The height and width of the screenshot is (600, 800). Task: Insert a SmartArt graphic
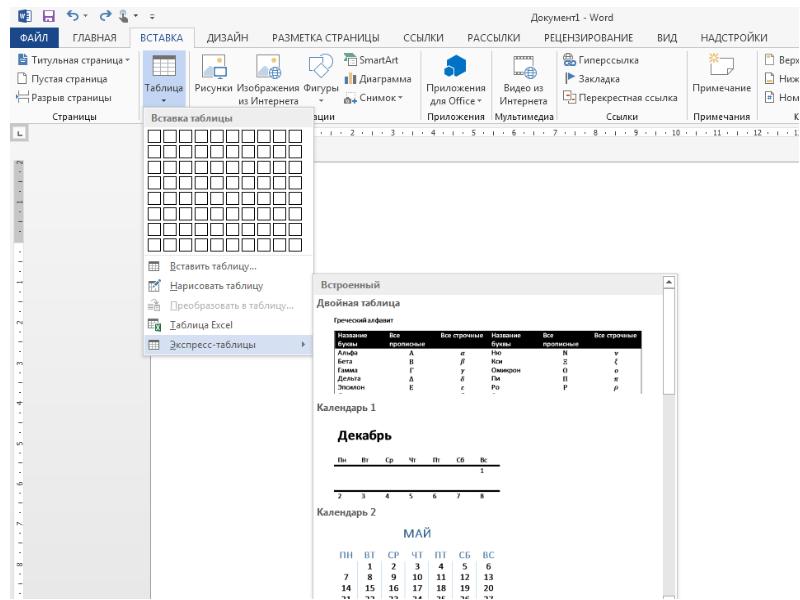[371, 60]
